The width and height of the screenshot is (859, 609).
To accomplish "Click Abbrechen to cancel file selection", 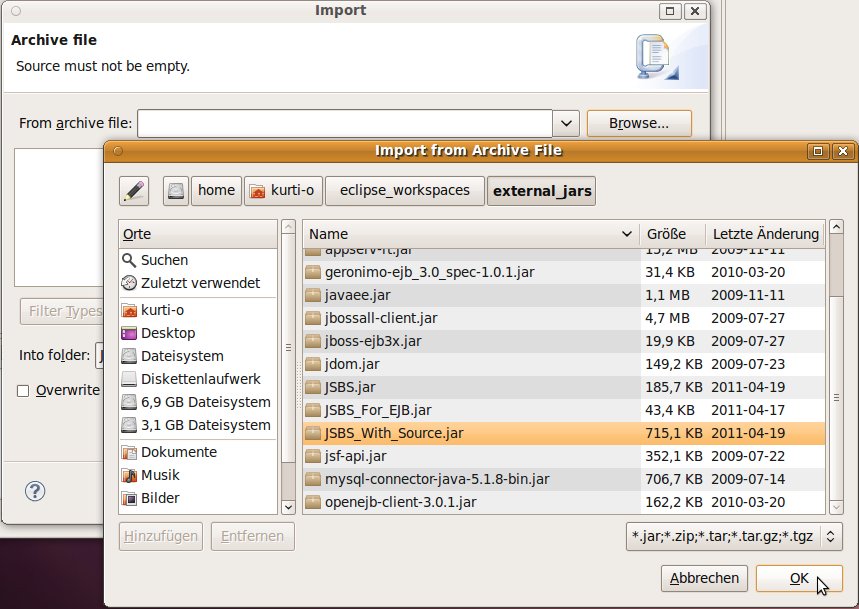I will coord(704,578).
